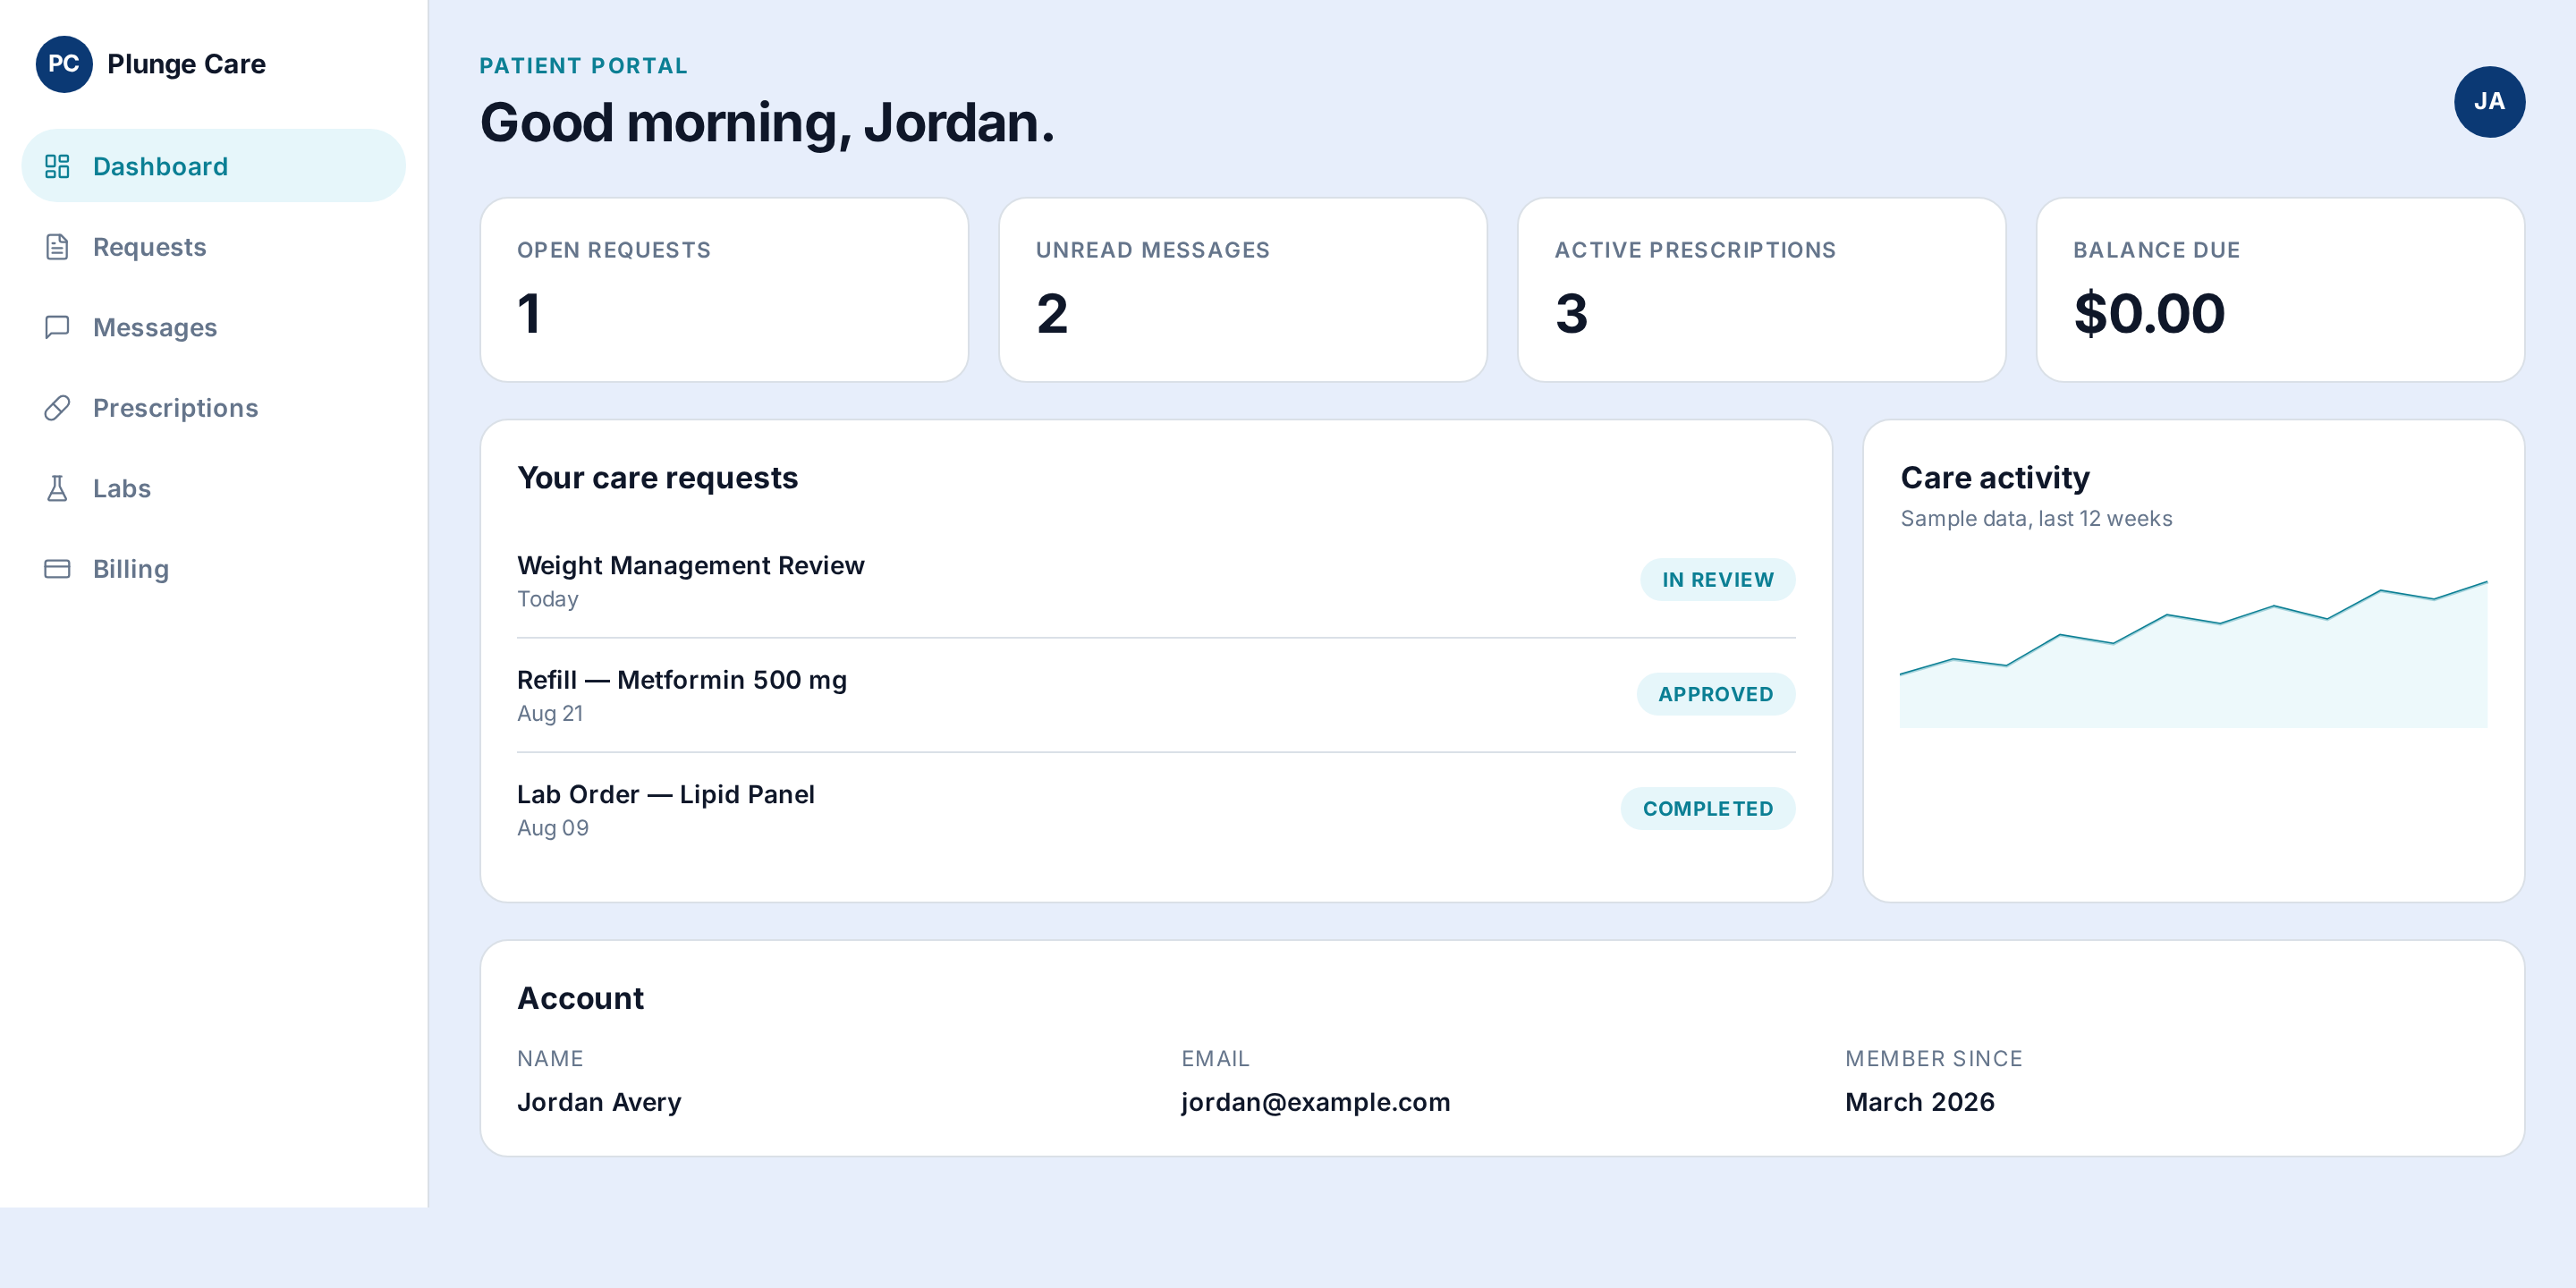The height and width of the screenshot is (1288, 2576).
Task: Select the Balance Due stat card
Action: 2280,289
